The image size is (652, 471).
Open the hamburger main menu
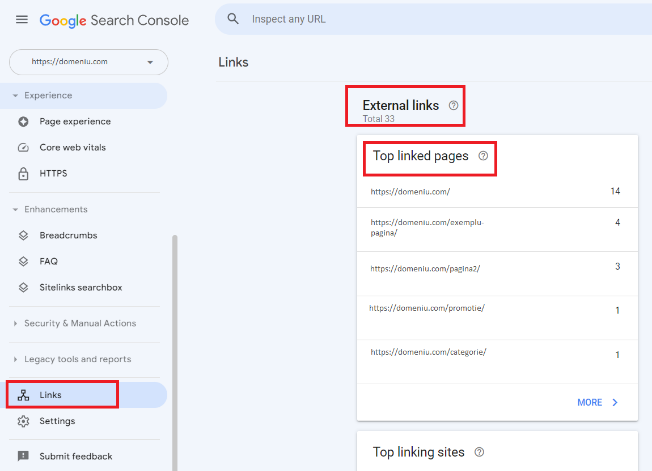tap(22, 20)
